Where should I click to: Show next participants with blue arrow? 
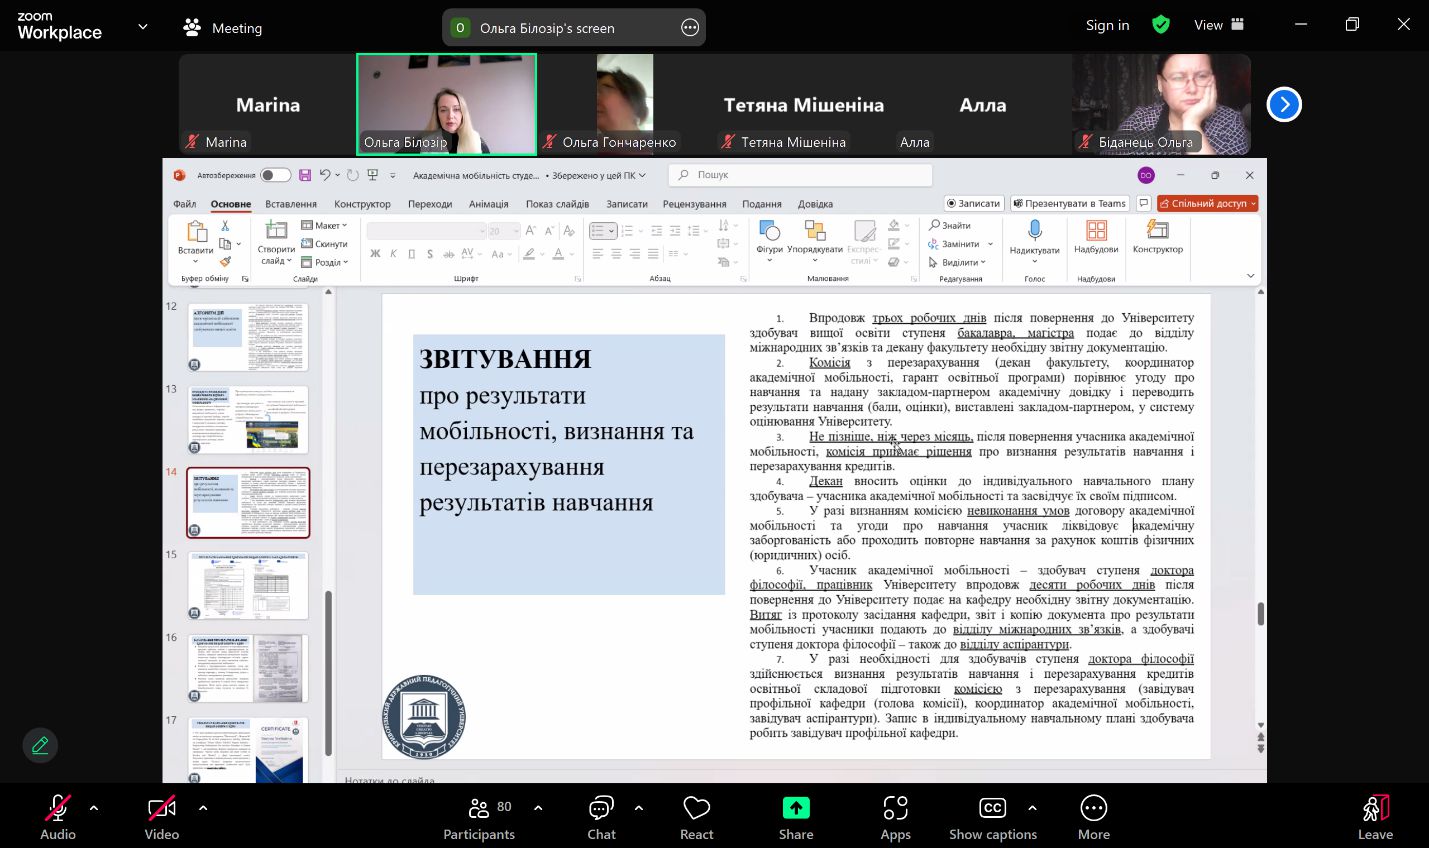pos(1284,104)
